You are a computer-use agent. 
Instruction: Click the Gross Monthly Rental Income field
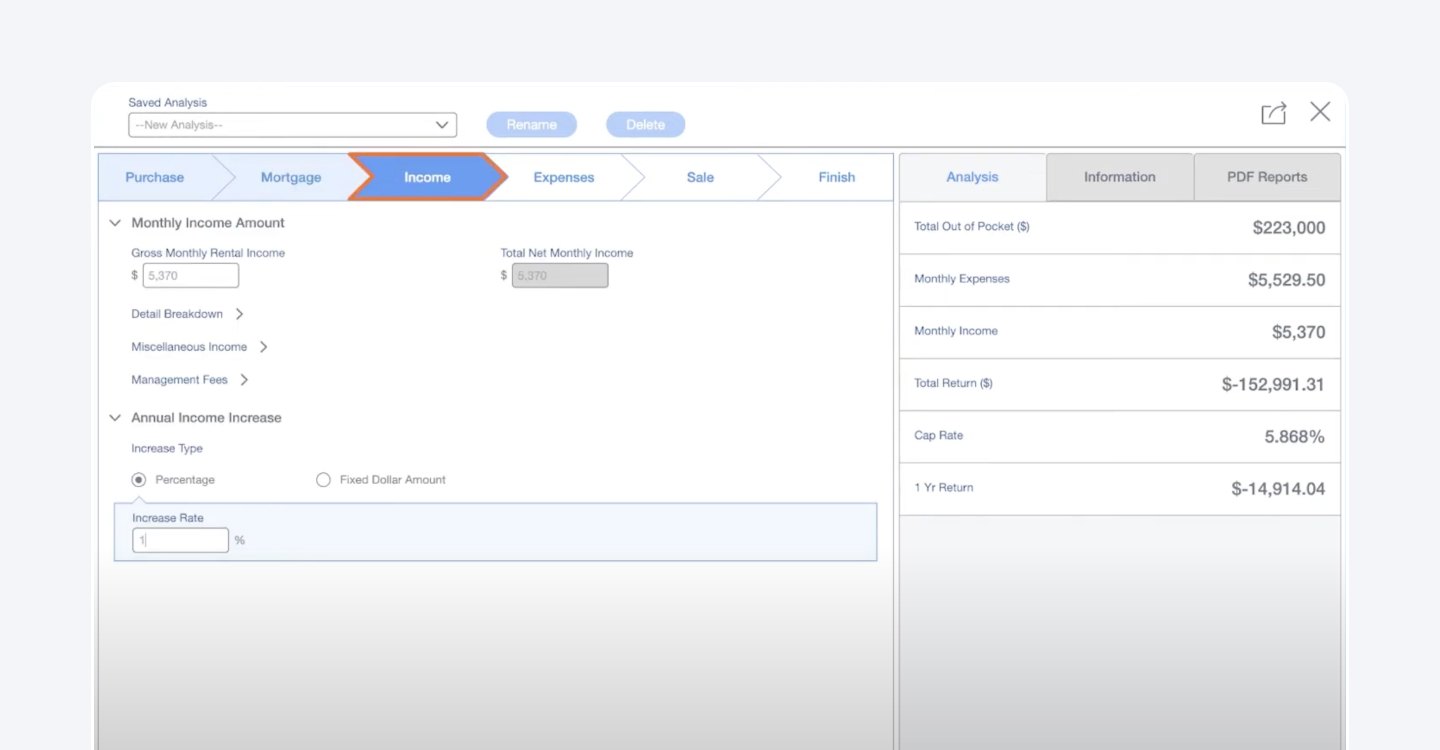[191, 276]
